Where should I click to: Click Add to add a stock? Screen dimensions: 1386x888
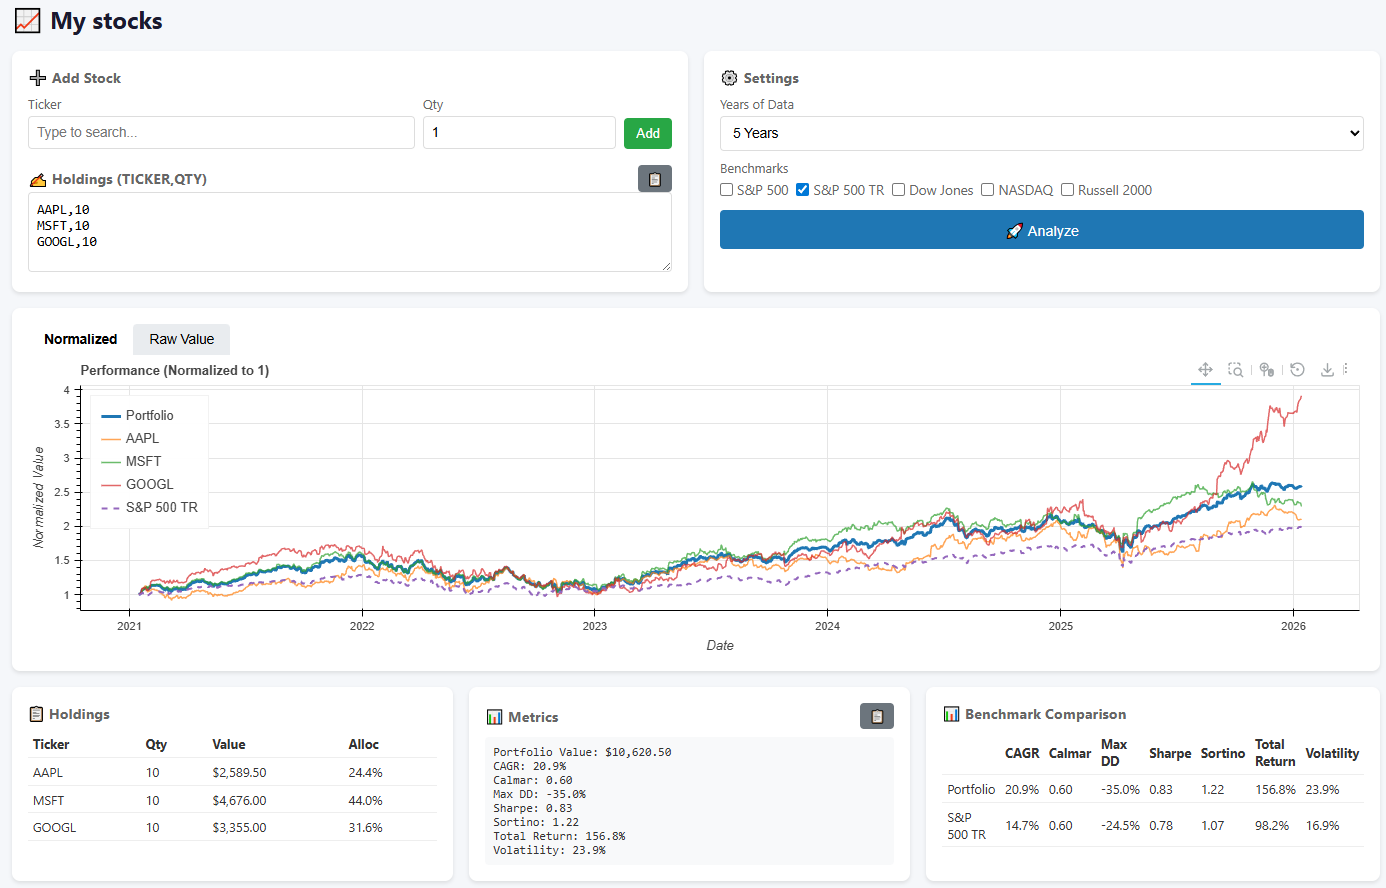pos(648,132)
